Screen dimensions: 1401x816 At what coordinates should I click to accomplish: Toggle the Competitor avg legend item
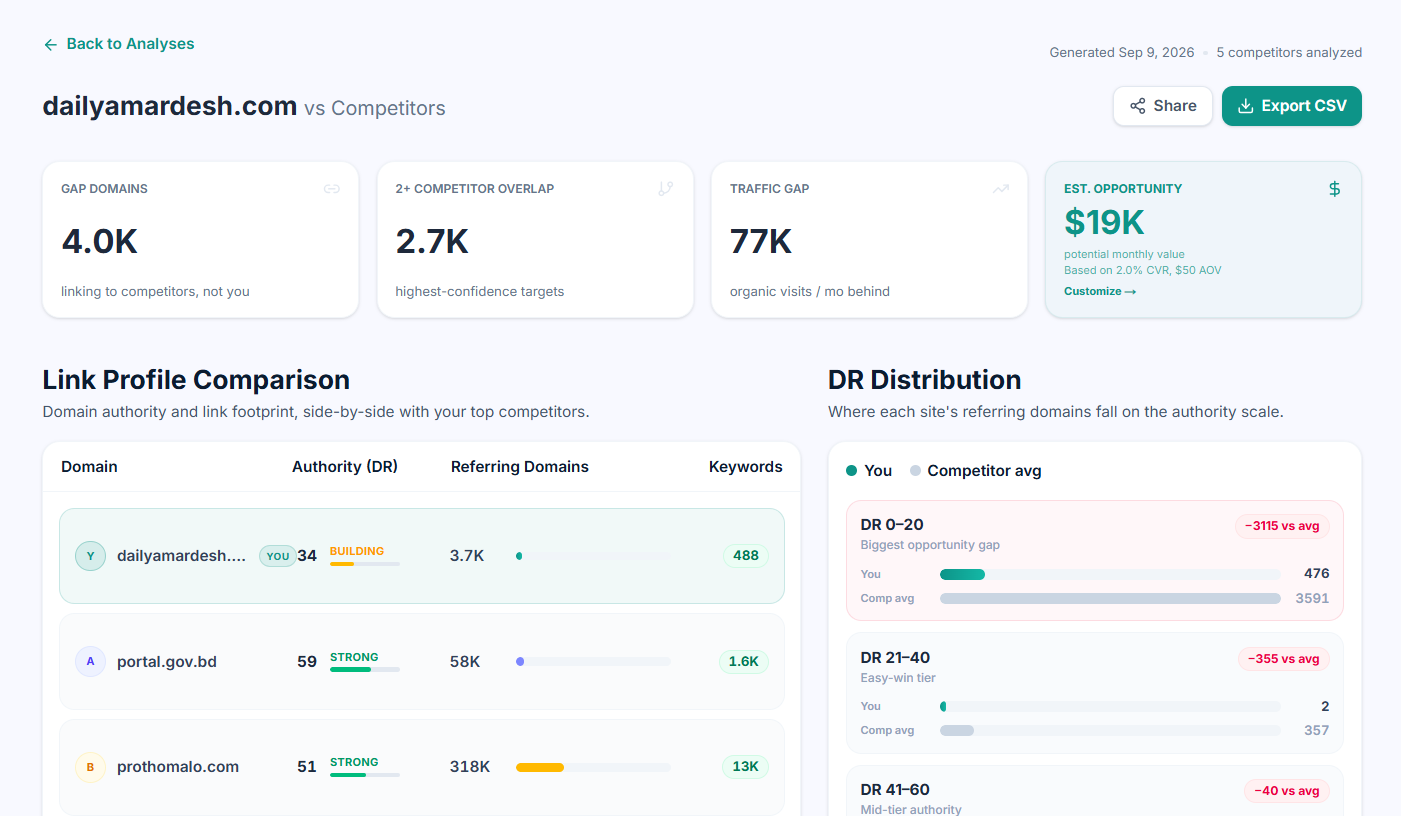pyautogui.click(x=976, y=471)
